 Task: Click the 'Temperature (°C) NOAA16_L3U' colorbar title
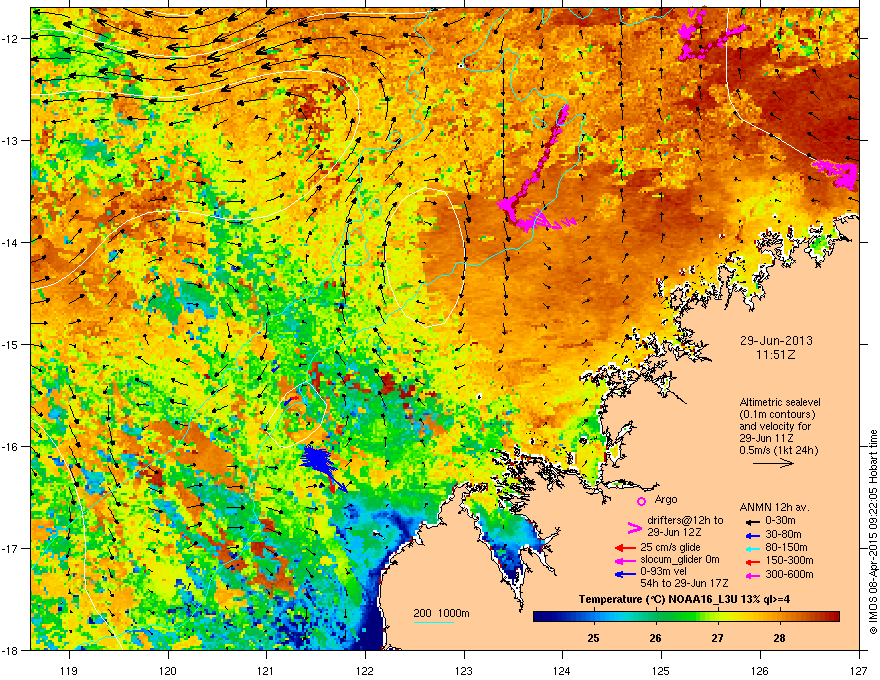tap(657, 600)
